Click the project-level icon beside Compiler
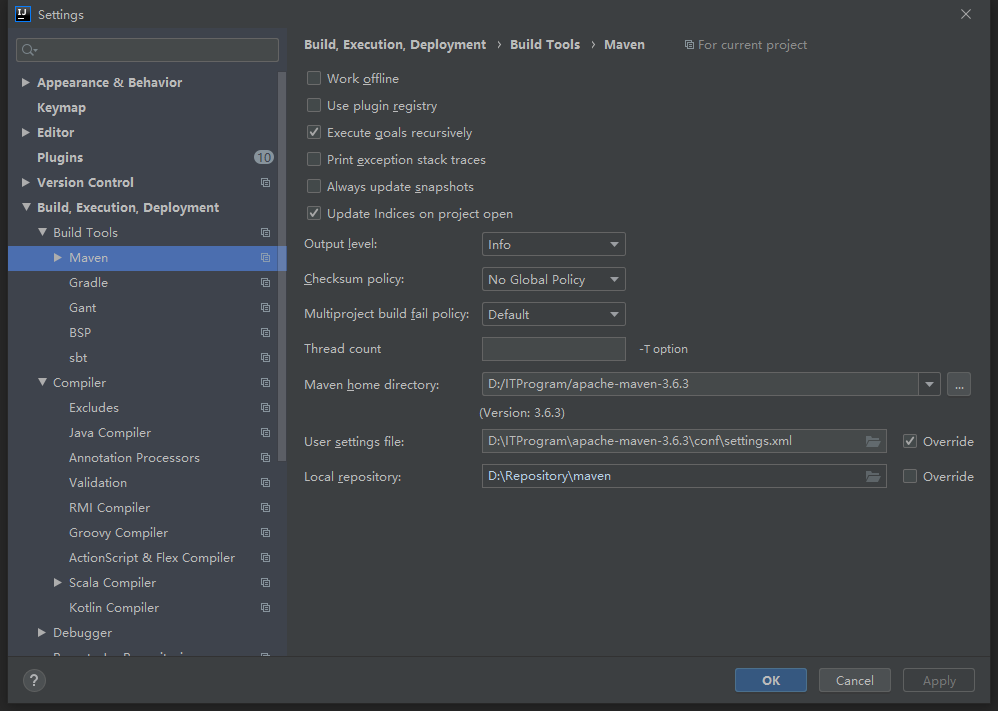 (265, 383)
